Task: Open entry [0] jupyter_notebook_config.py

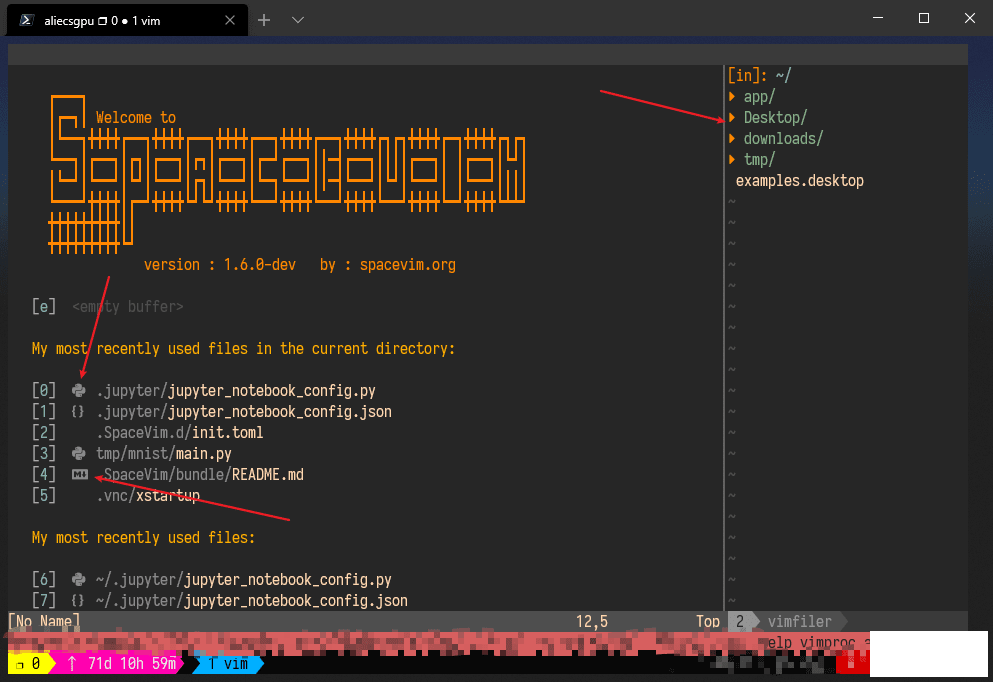Action: [204, 391]
